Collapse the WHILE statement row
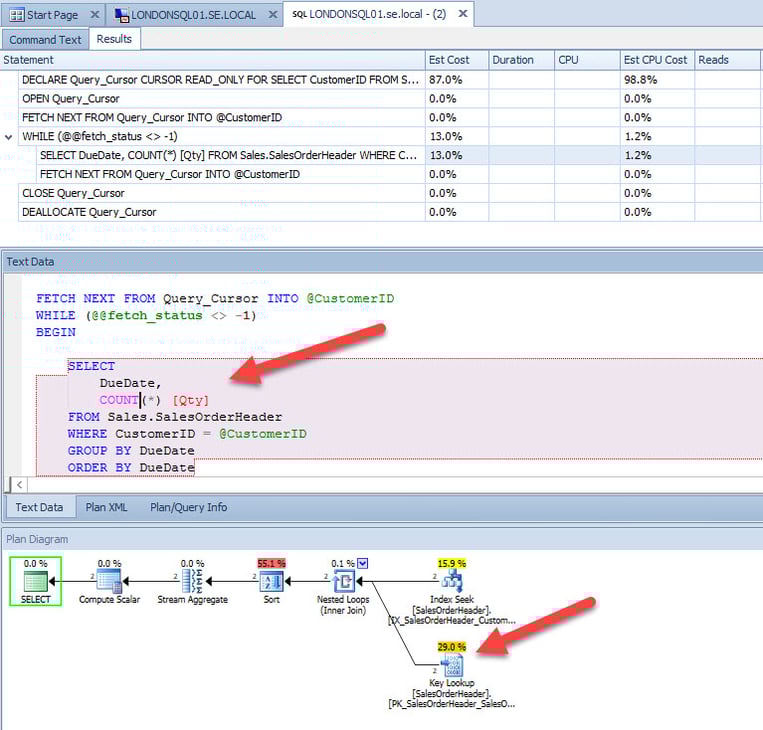 pyautogui.click(x=8, y=137)
